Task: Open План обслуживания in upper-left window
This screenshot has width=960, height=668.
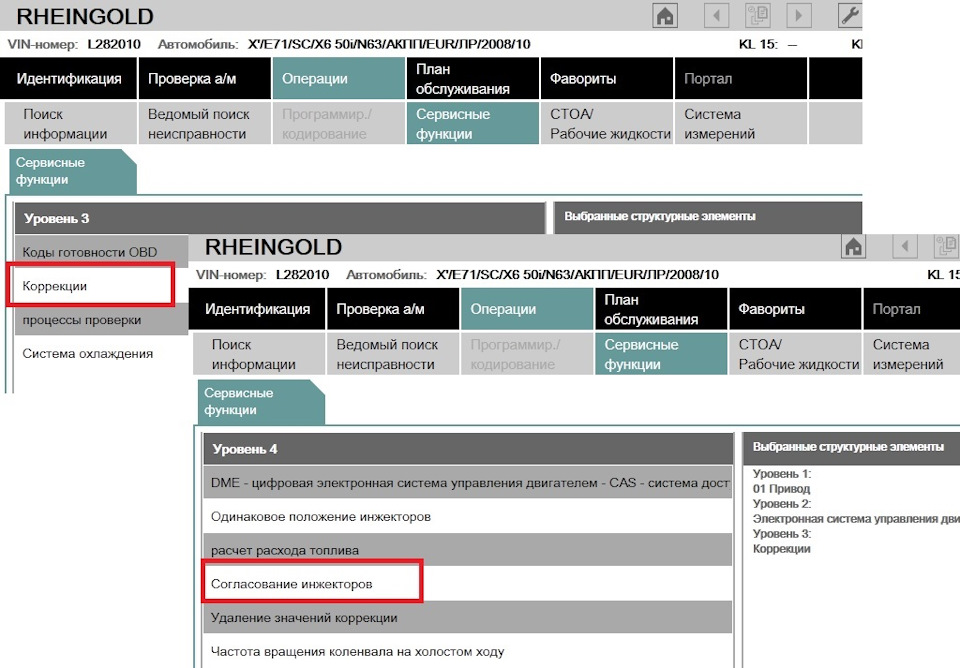Action: (473, 78)
